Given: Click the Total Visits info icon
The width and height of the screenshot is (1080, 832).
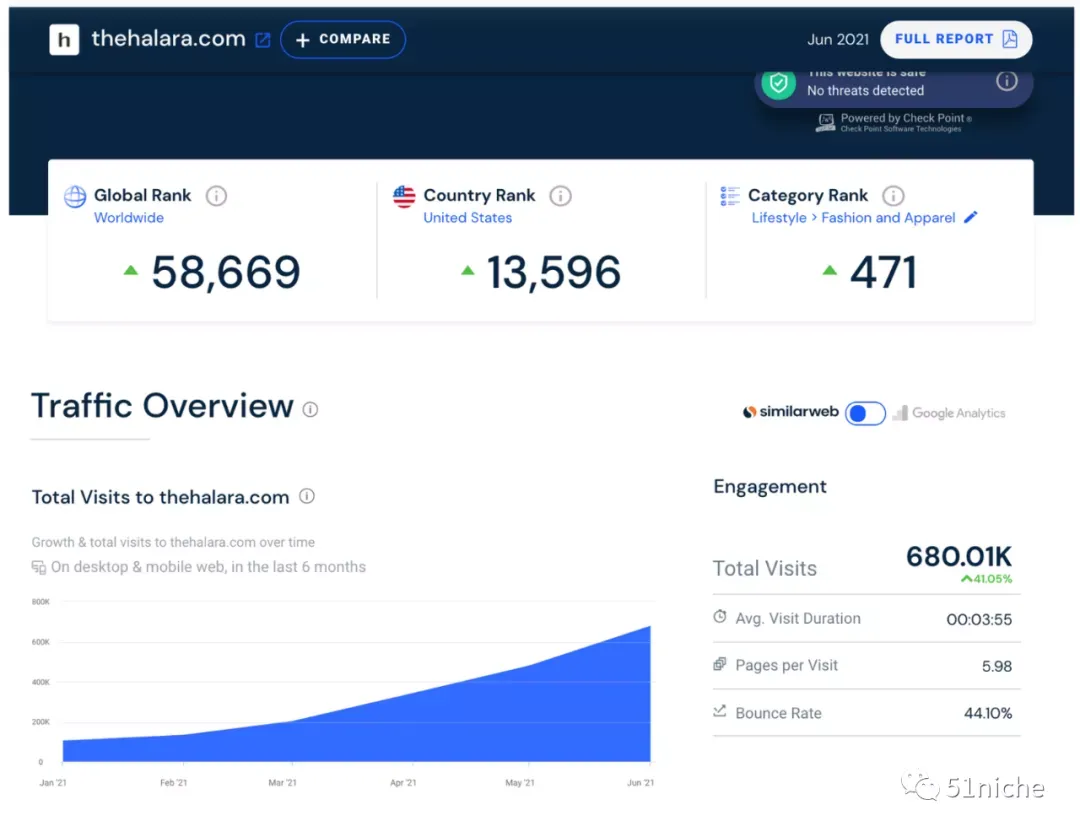Looking at the screenshot, I should click(307, 496).
